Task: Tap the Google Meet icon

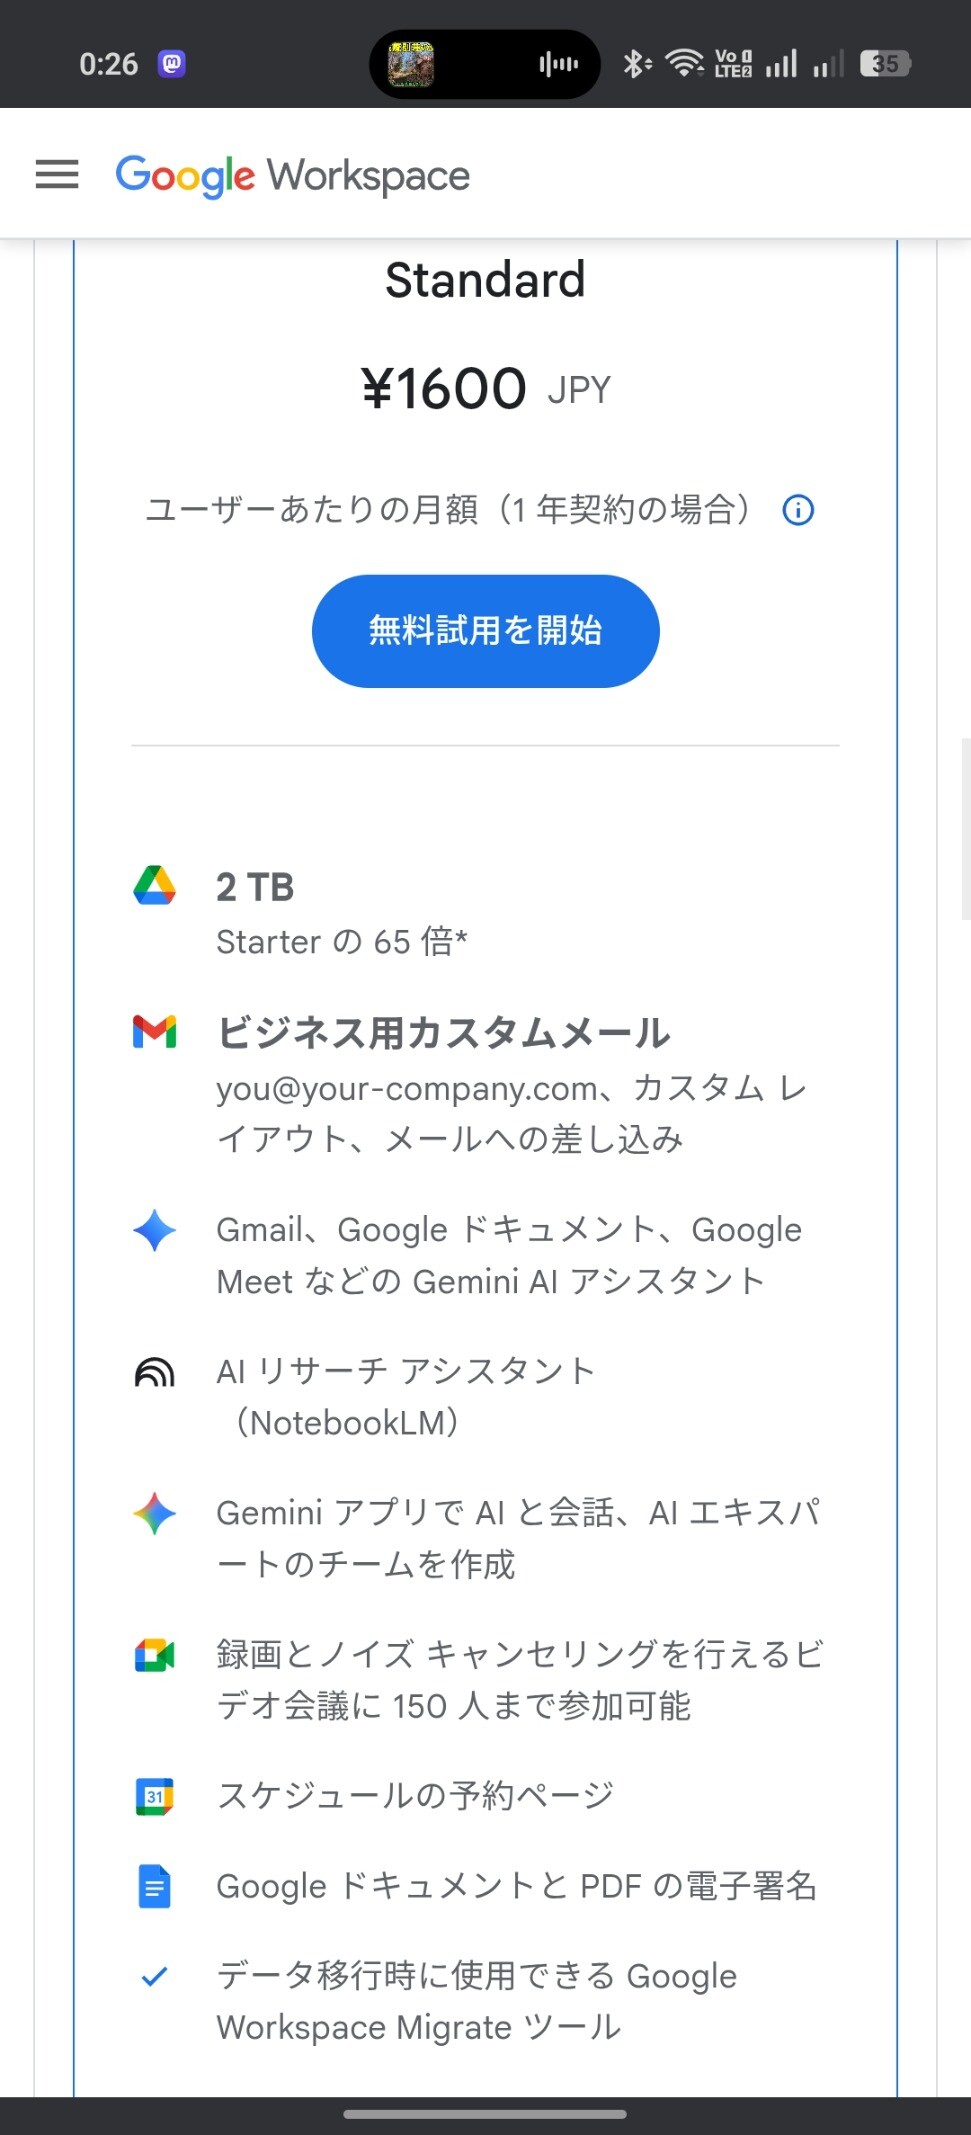Action: 155,1656
